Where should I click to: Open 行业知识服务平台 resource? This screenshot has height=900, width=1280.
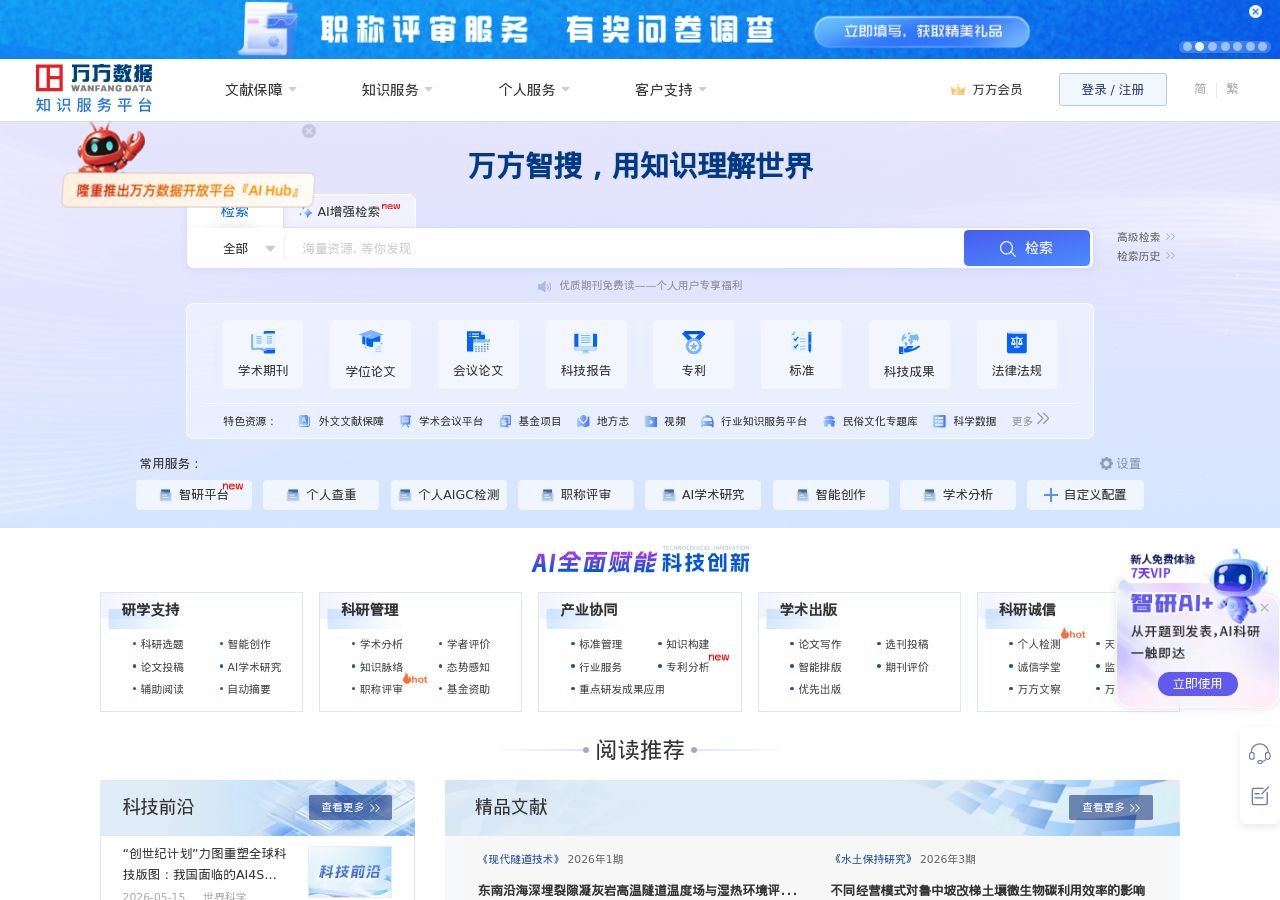(754, 421)
